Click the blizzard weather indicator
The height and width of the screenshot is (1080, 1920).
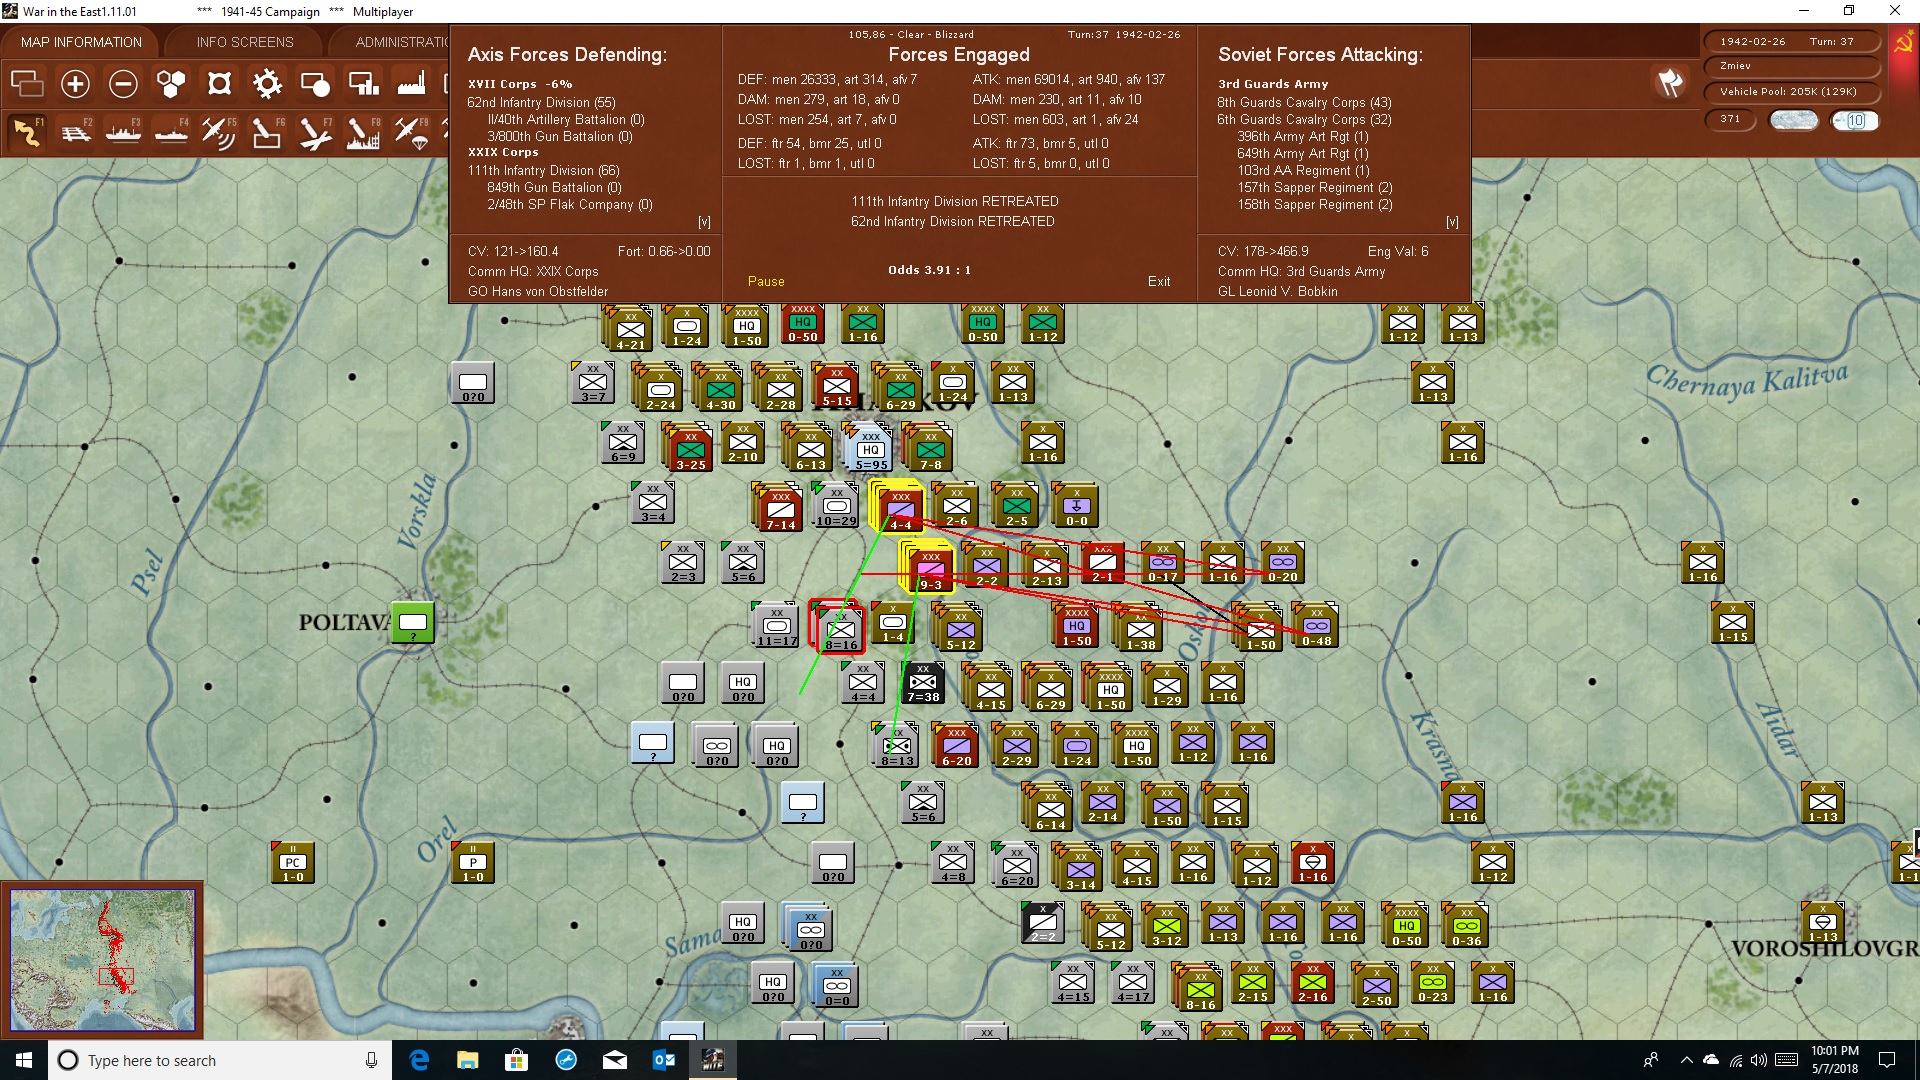[x=1793, y=120]
